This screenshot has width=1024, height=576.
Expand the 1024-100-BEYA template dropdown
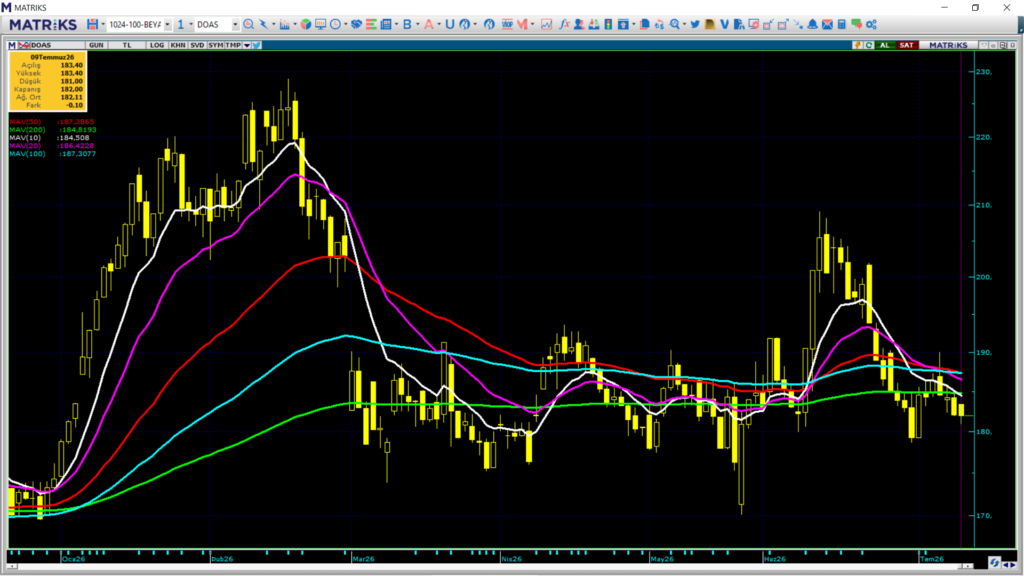167,24
